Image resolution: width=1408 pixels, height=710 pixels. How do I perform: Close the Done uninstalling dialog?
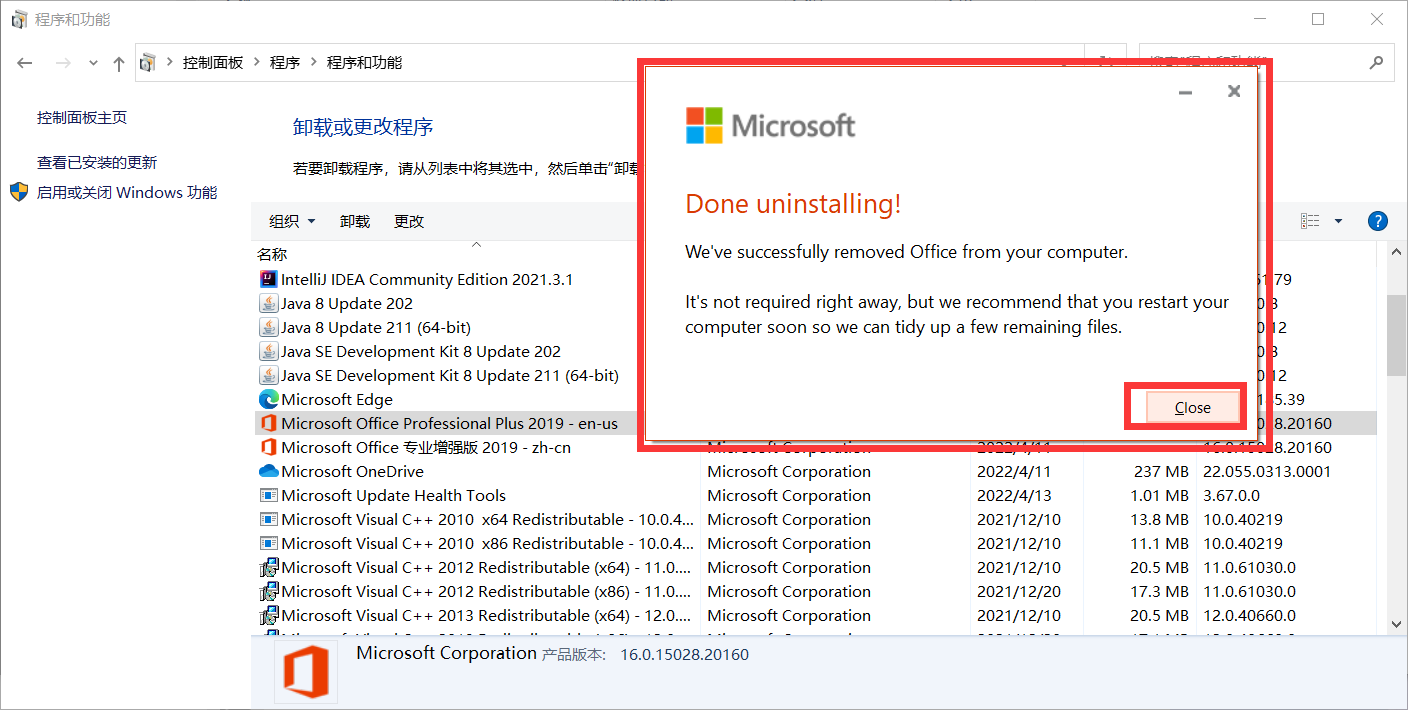click(x=1192, y=407)
